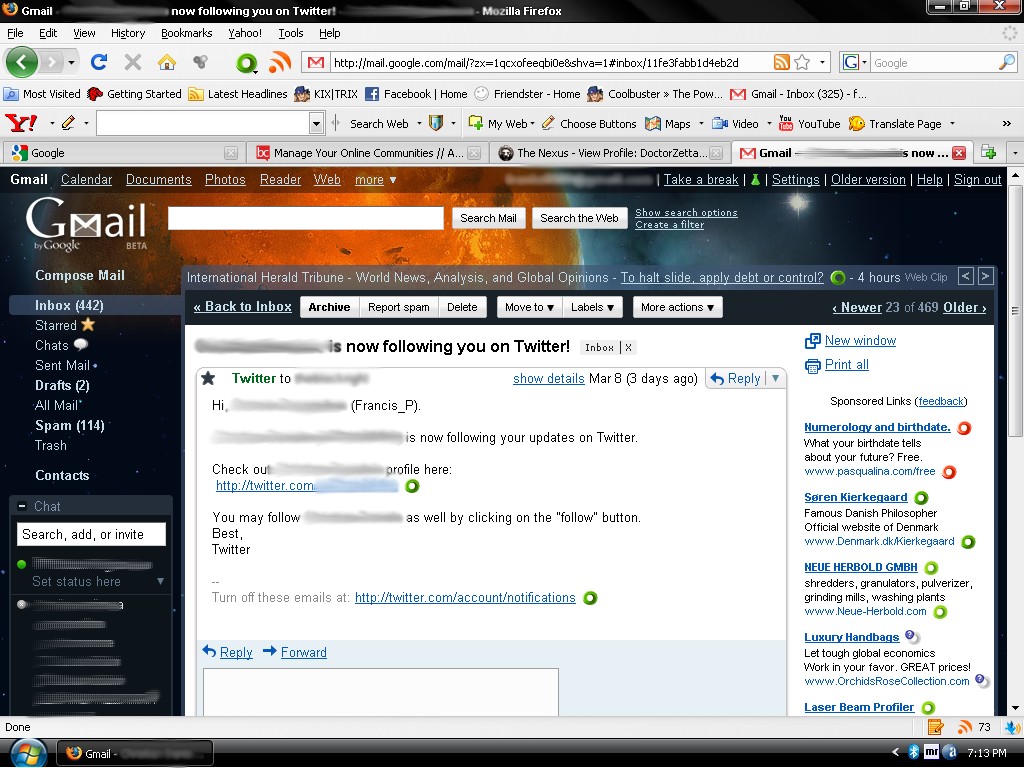1024x768 pixels.
Task: Open the Move to dropdown
Action: [x=530, y=307]
